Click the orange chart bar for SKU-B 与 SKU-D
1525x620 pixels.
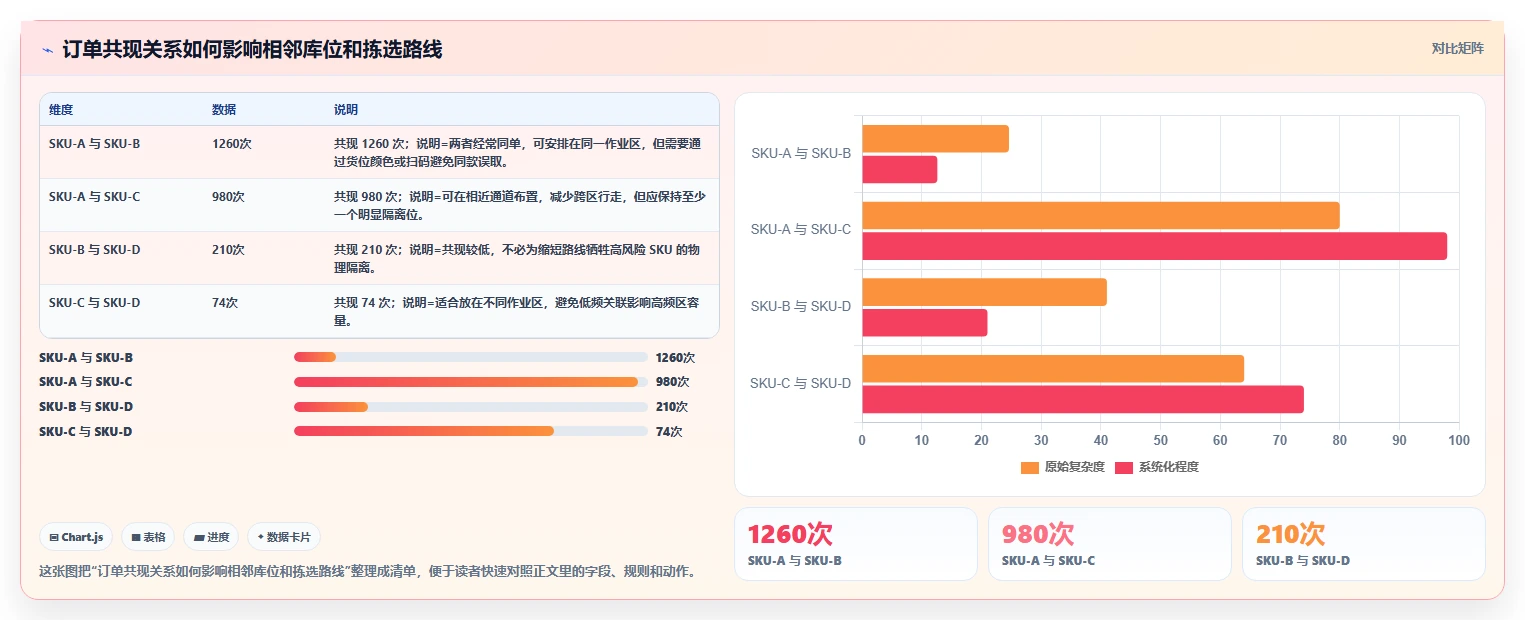tap(984, 292)
